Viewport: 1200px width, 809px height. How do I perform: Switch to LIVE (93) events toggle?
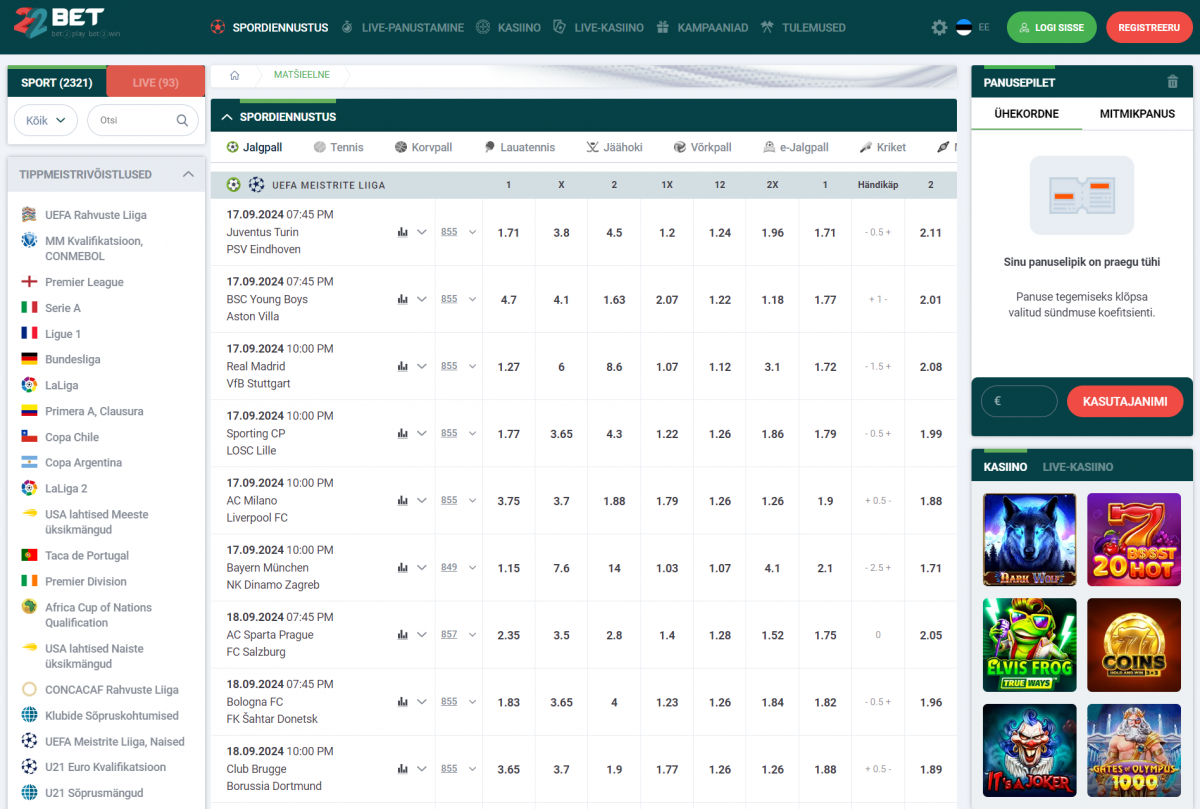[x=155, y=82]
